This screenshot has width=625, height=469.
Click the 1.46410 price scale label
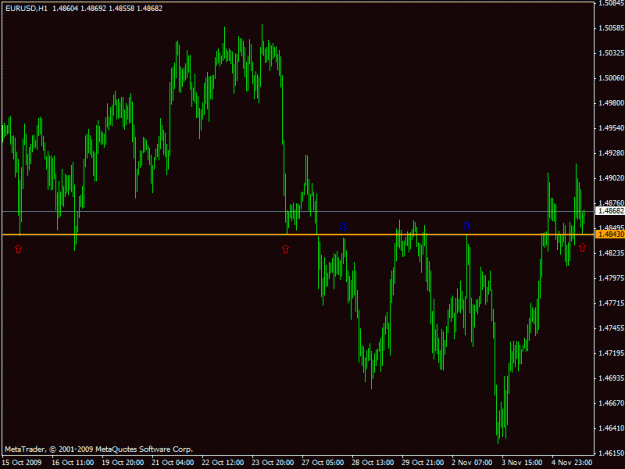611,428
